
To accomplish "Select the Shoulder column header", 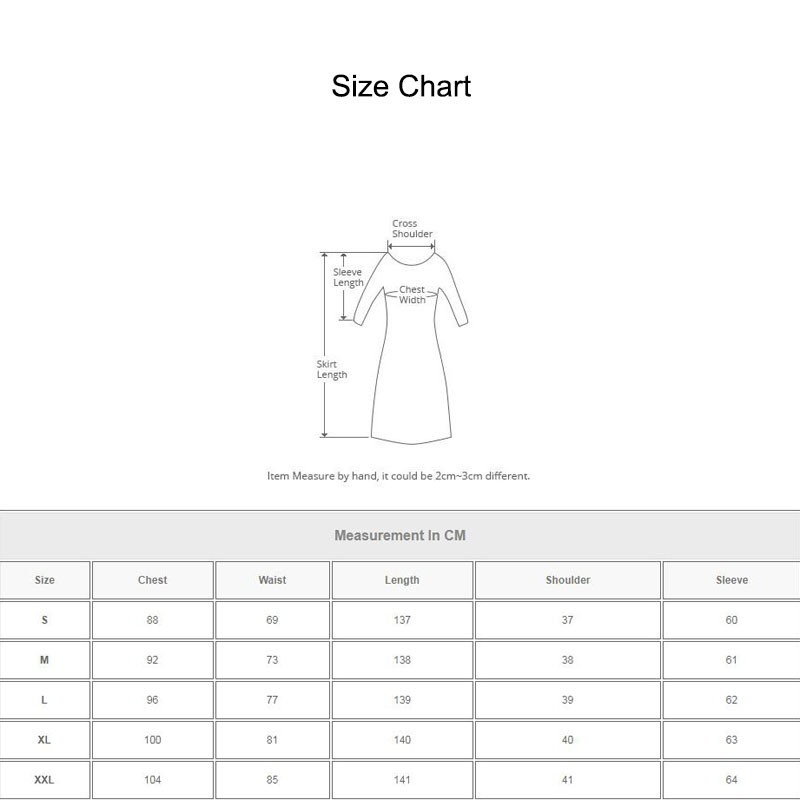I will coord(567,580).
